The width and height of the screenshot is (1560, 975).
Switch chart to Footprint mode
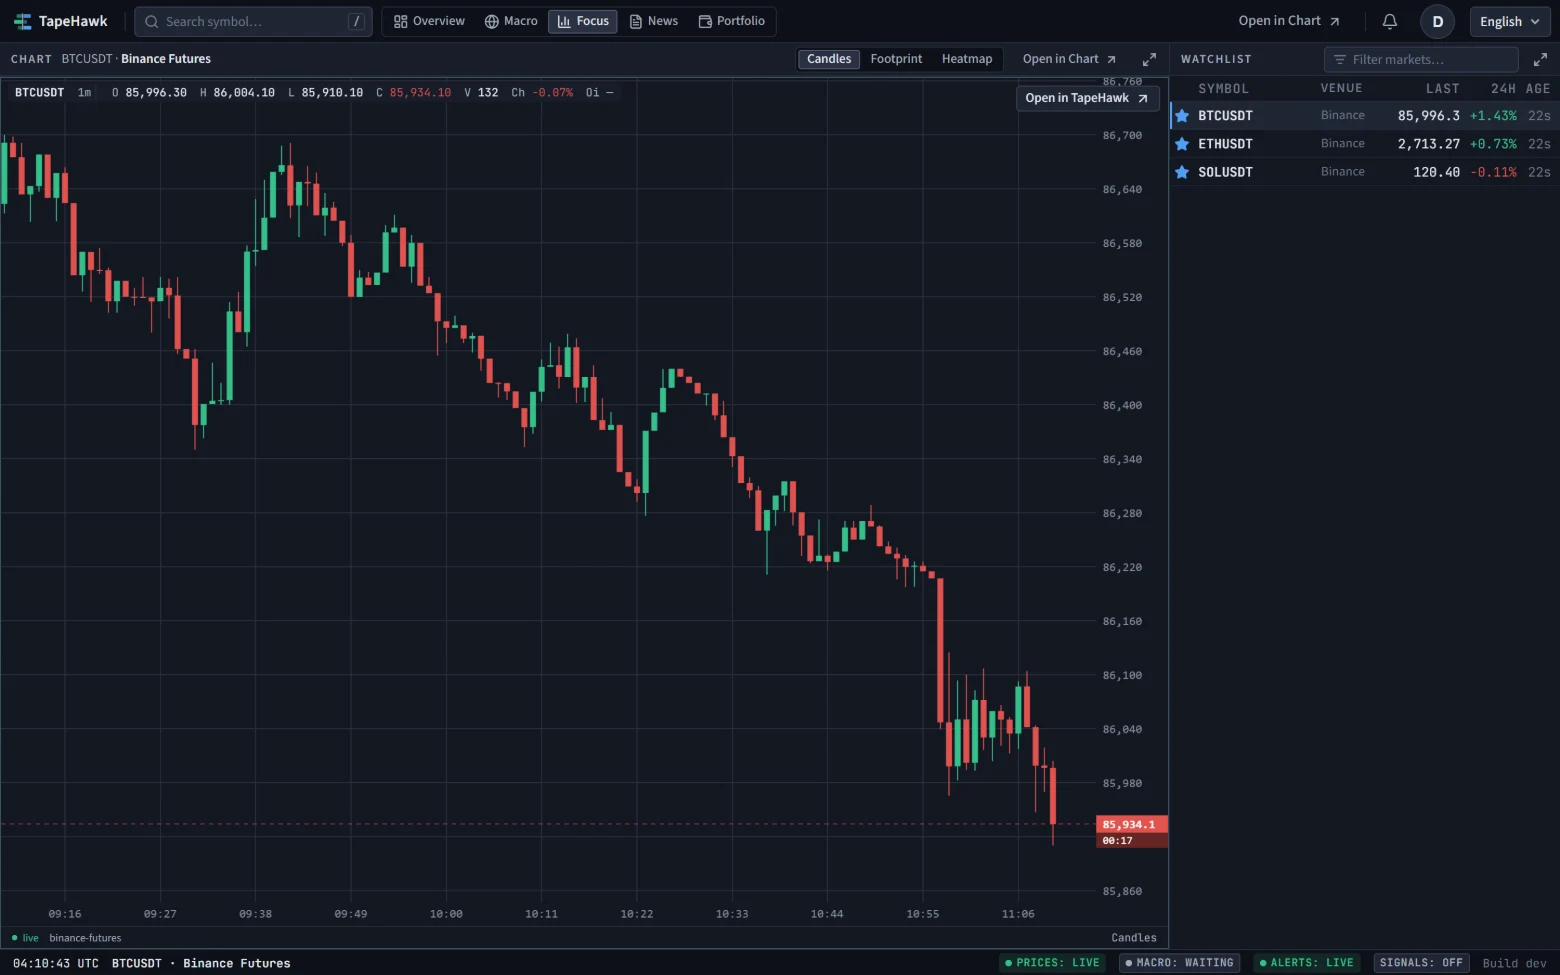[x=896, y=59]
